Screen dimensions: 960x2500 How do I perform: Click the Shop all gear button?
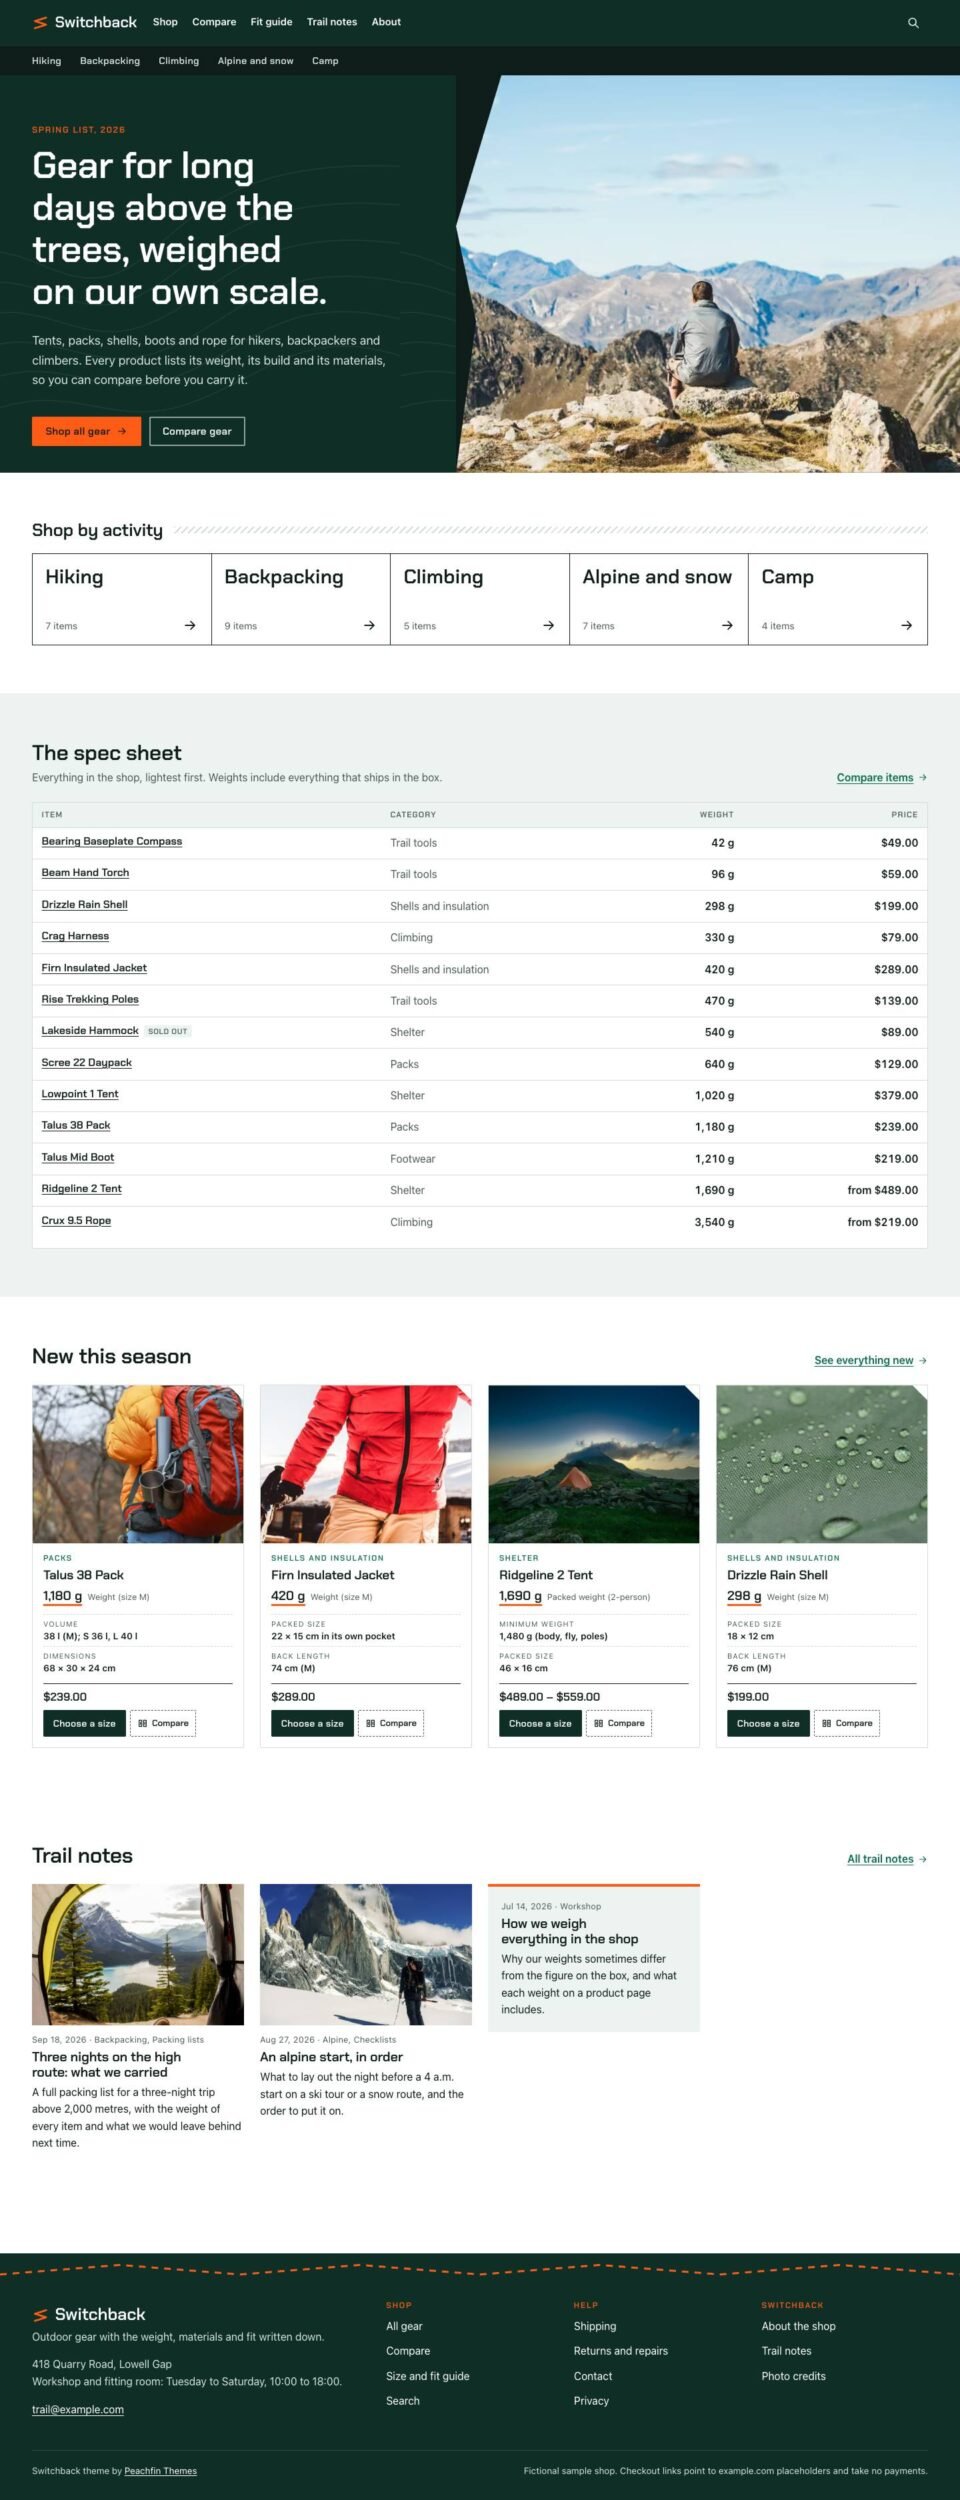(x=86, y=431)
